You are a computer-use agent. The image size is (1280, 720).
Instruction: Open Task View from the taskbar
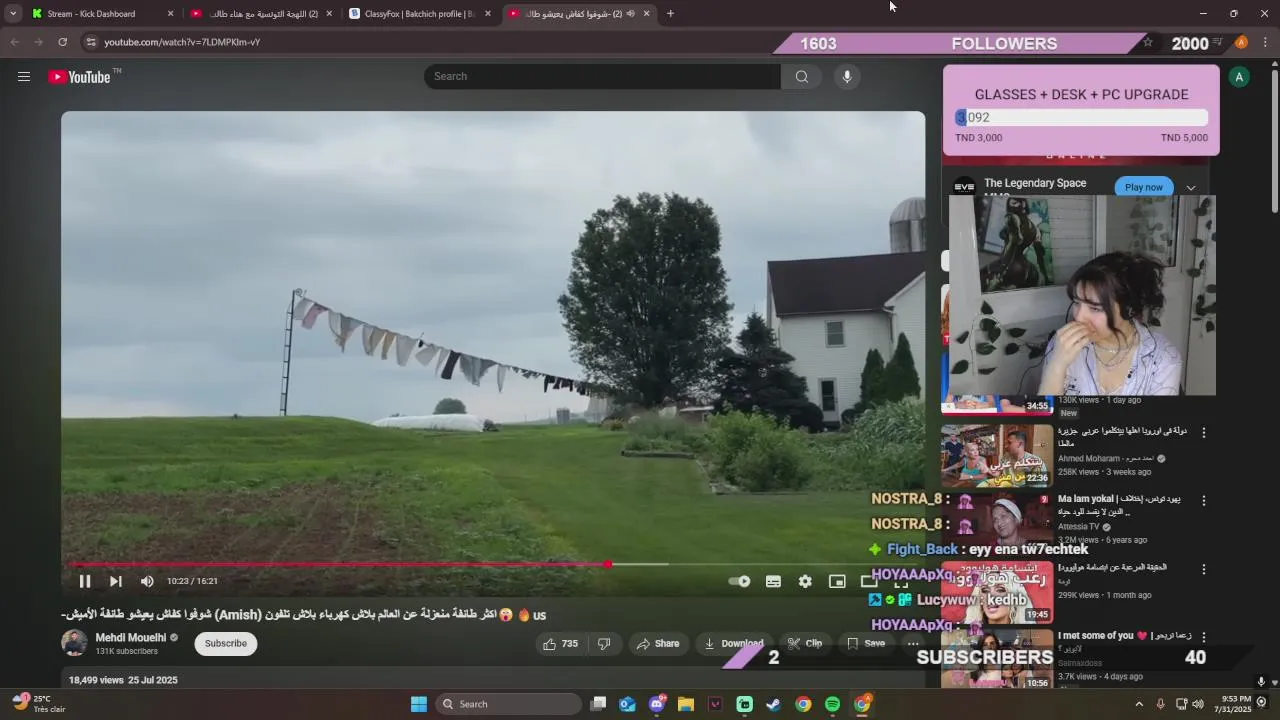pyautogui.click(x=598, y=704)
